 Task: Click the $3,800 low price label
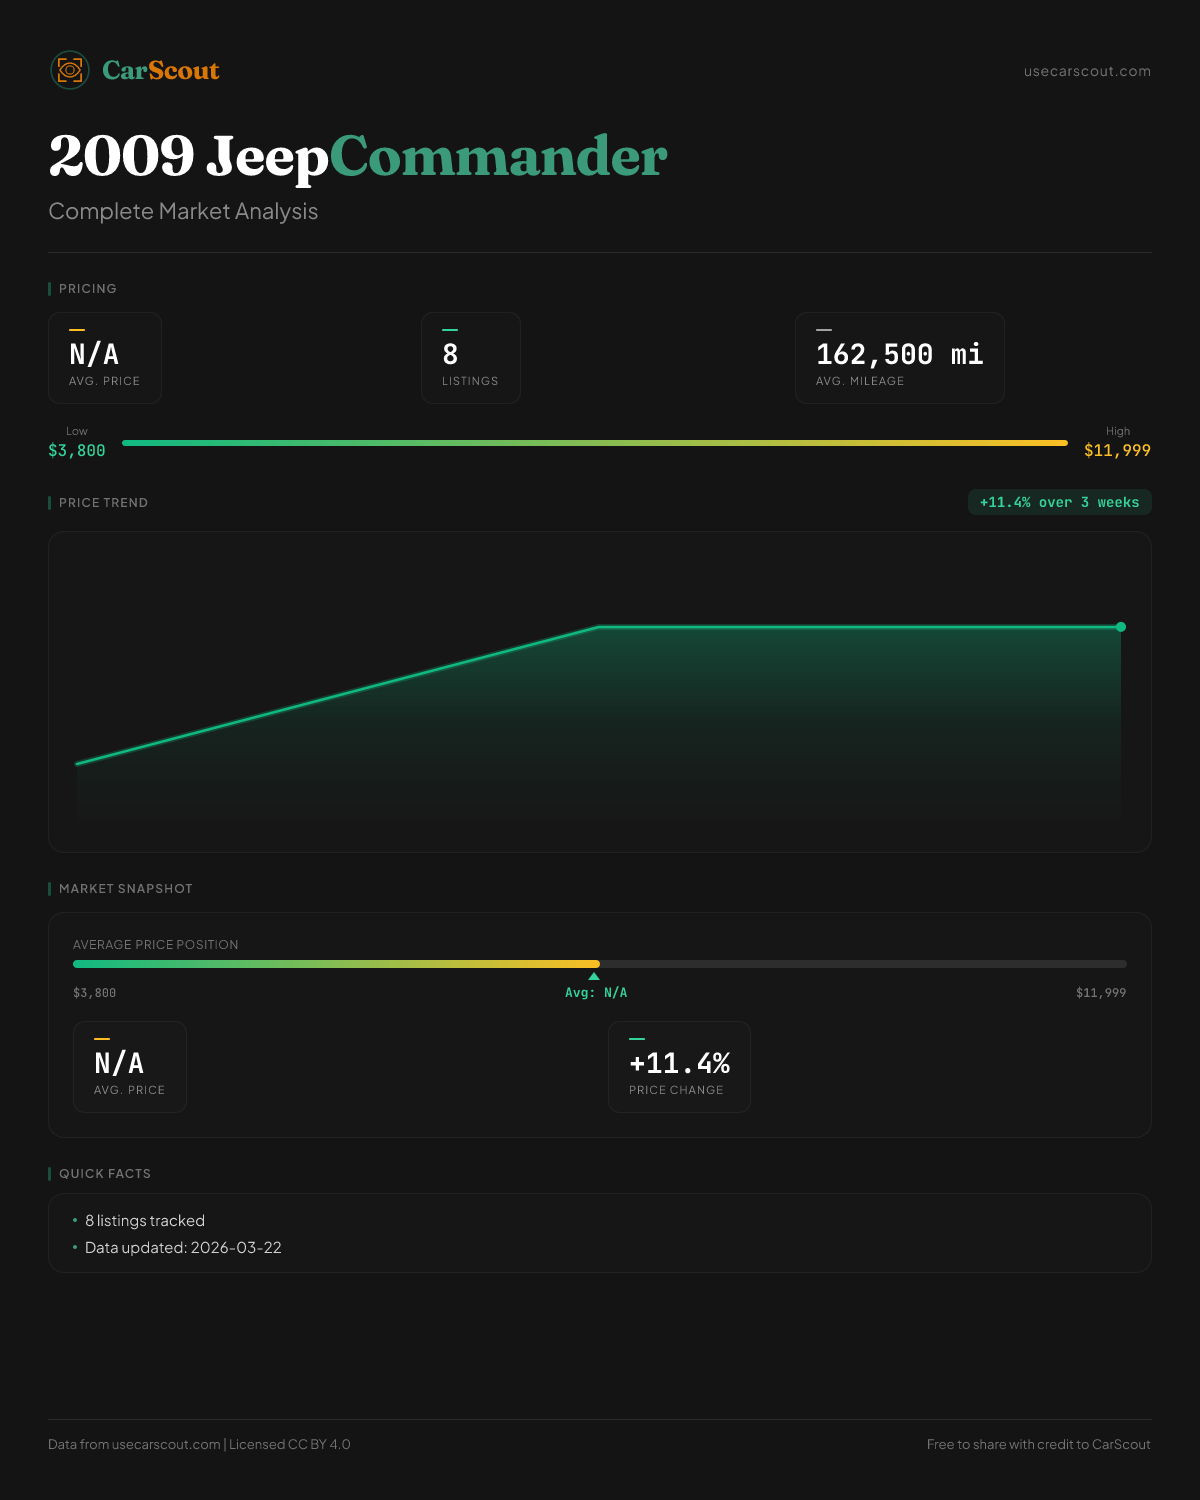tap(77, 450)
